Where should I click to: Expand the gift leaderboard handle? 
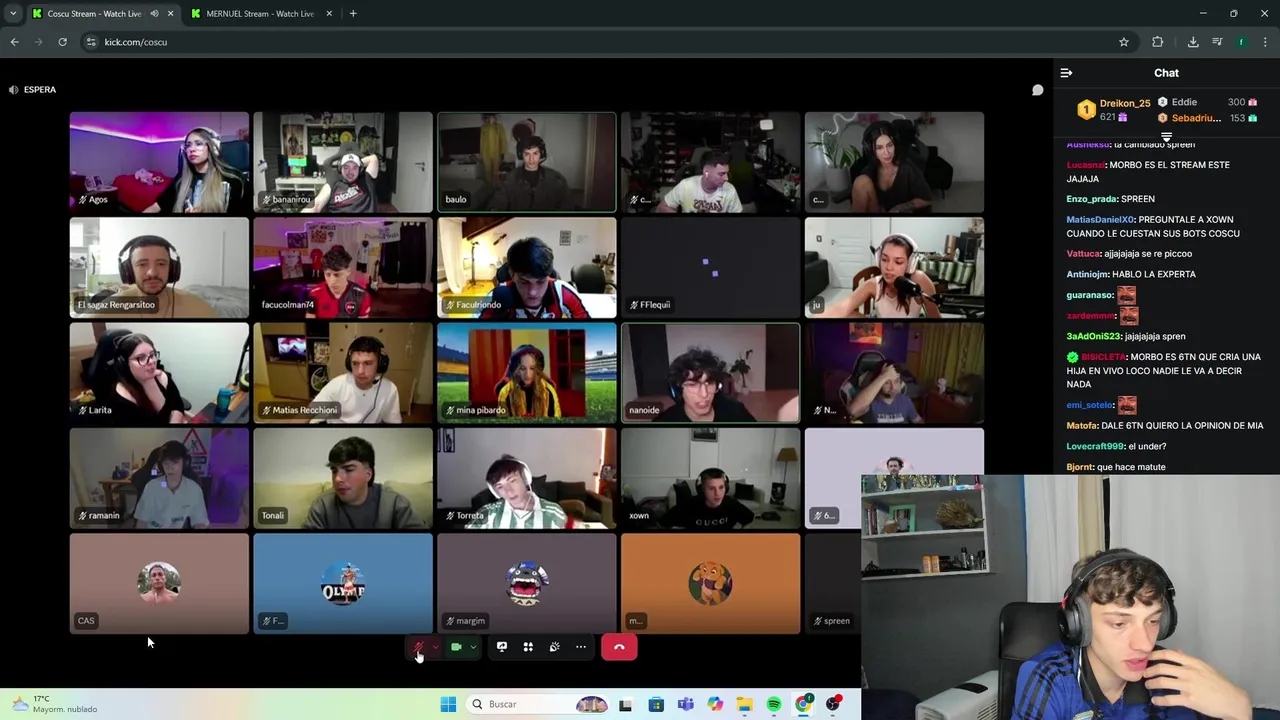(1166, 137)
